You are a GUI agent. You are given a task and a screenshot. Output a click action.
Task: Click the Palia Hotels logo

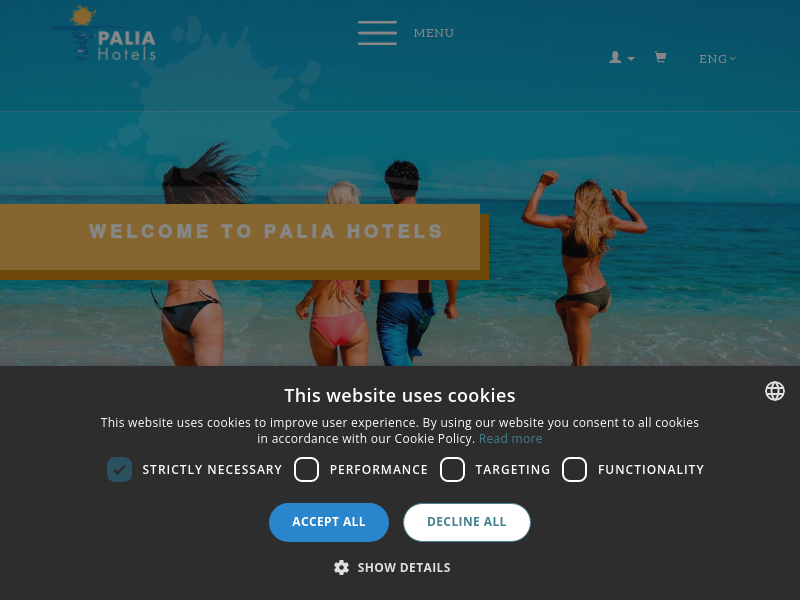104,34
